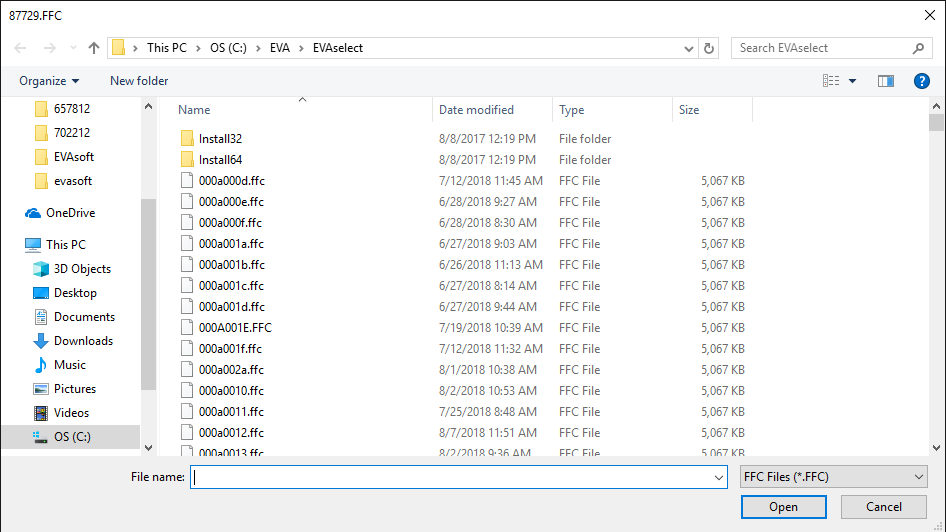This screenshot has width=946, height=532.
Task: Expand the File name history dropdown arrow
Action: pos(719,478)
